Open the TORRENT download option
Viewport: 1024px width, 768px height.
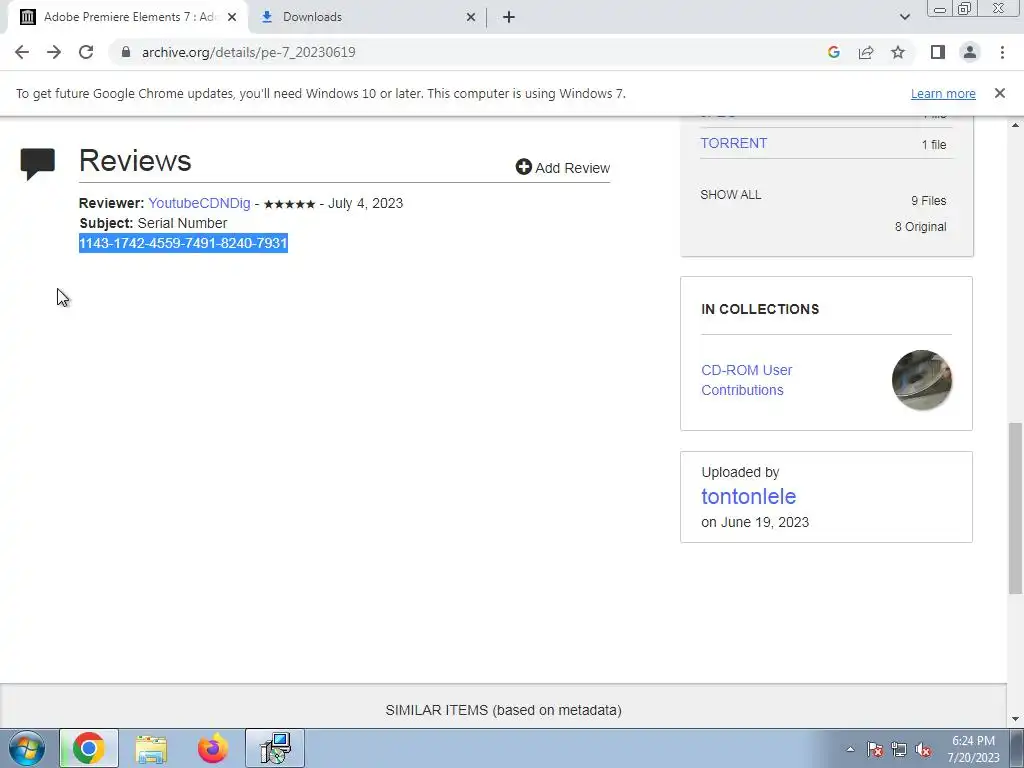733,143
